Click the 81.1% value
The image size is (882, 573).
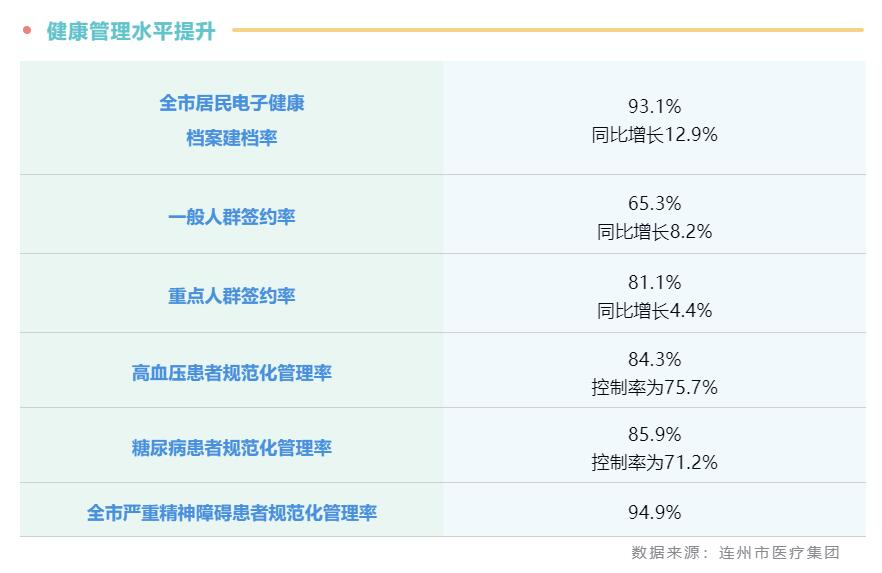click(x=654, y=283)
